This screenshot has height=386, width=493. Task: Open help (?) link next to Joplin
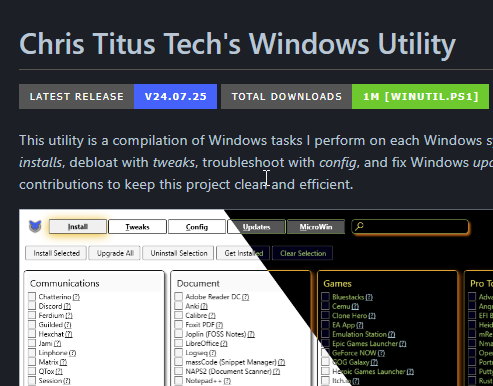point(251,334)
